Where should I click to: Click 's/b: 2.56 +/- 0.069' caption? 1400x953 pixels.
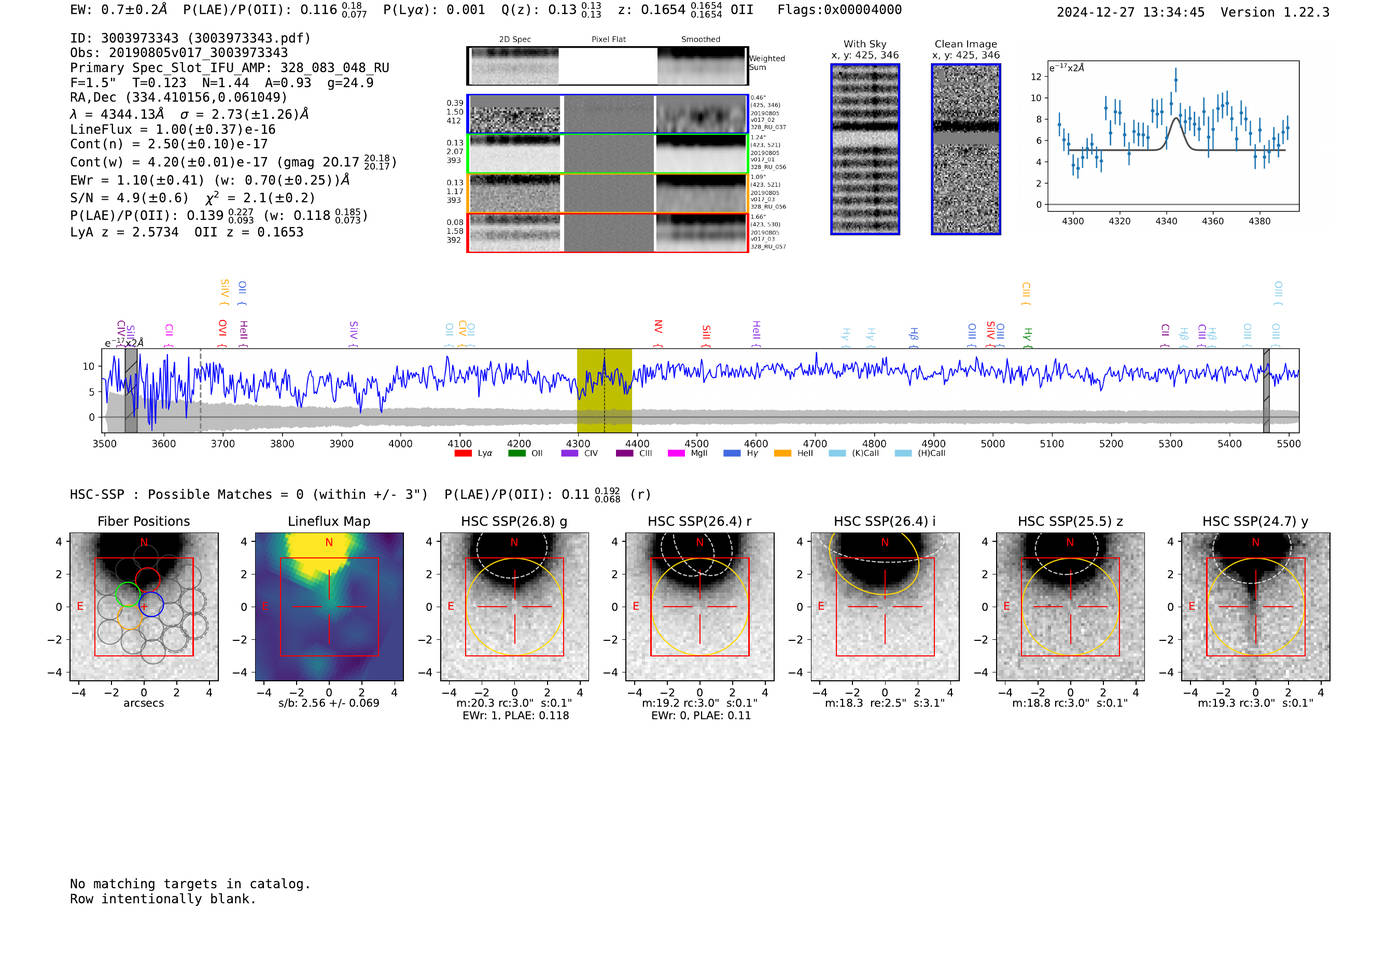pyautogui.click(x=329, y=703)
